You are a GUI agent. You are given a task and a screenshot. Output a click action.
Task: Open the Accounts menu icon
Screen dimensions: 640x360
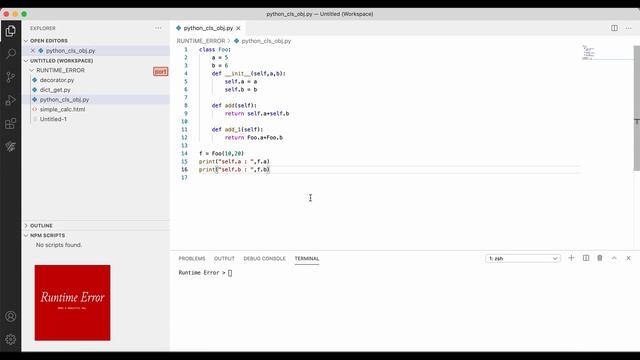pyautogui.click(x=11, y=316)
